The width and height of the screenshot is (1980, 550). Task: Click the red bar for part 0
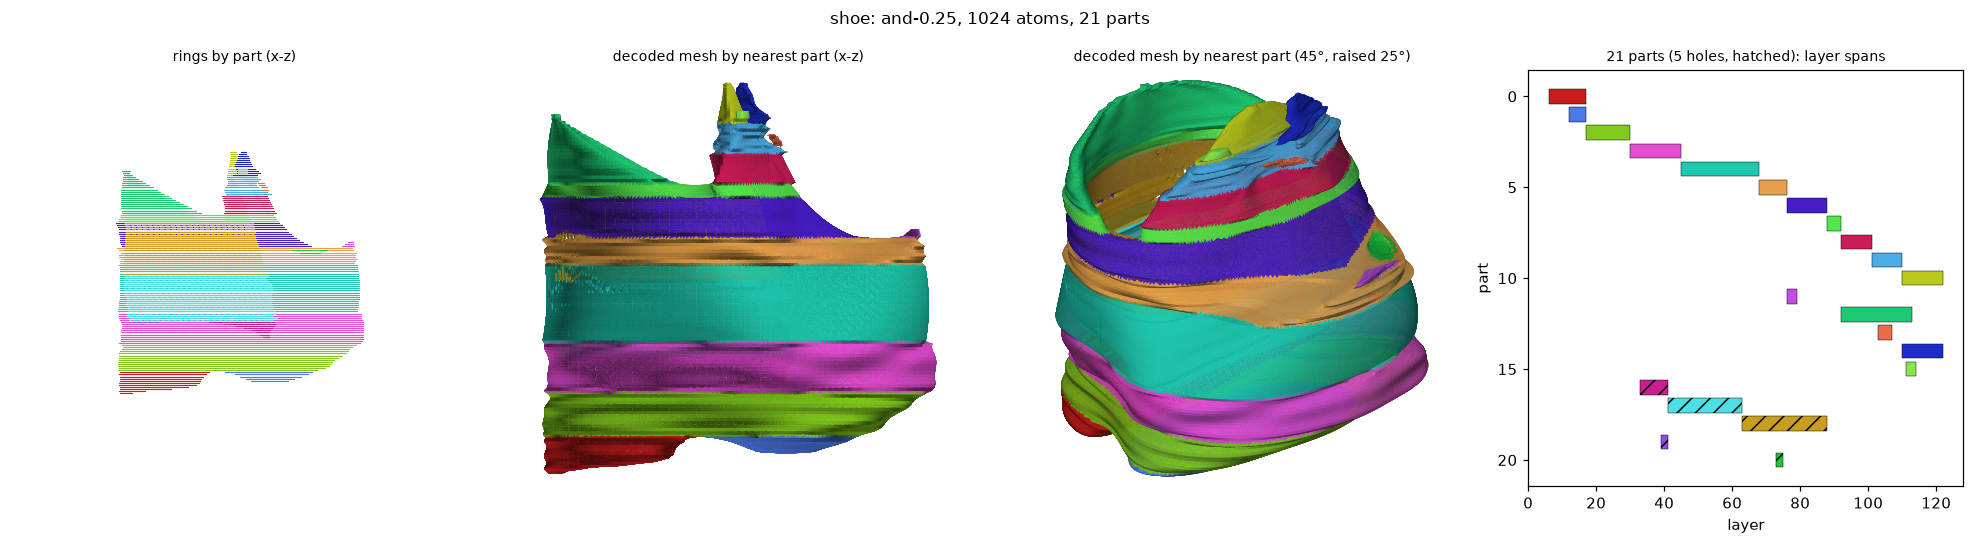1567,97
